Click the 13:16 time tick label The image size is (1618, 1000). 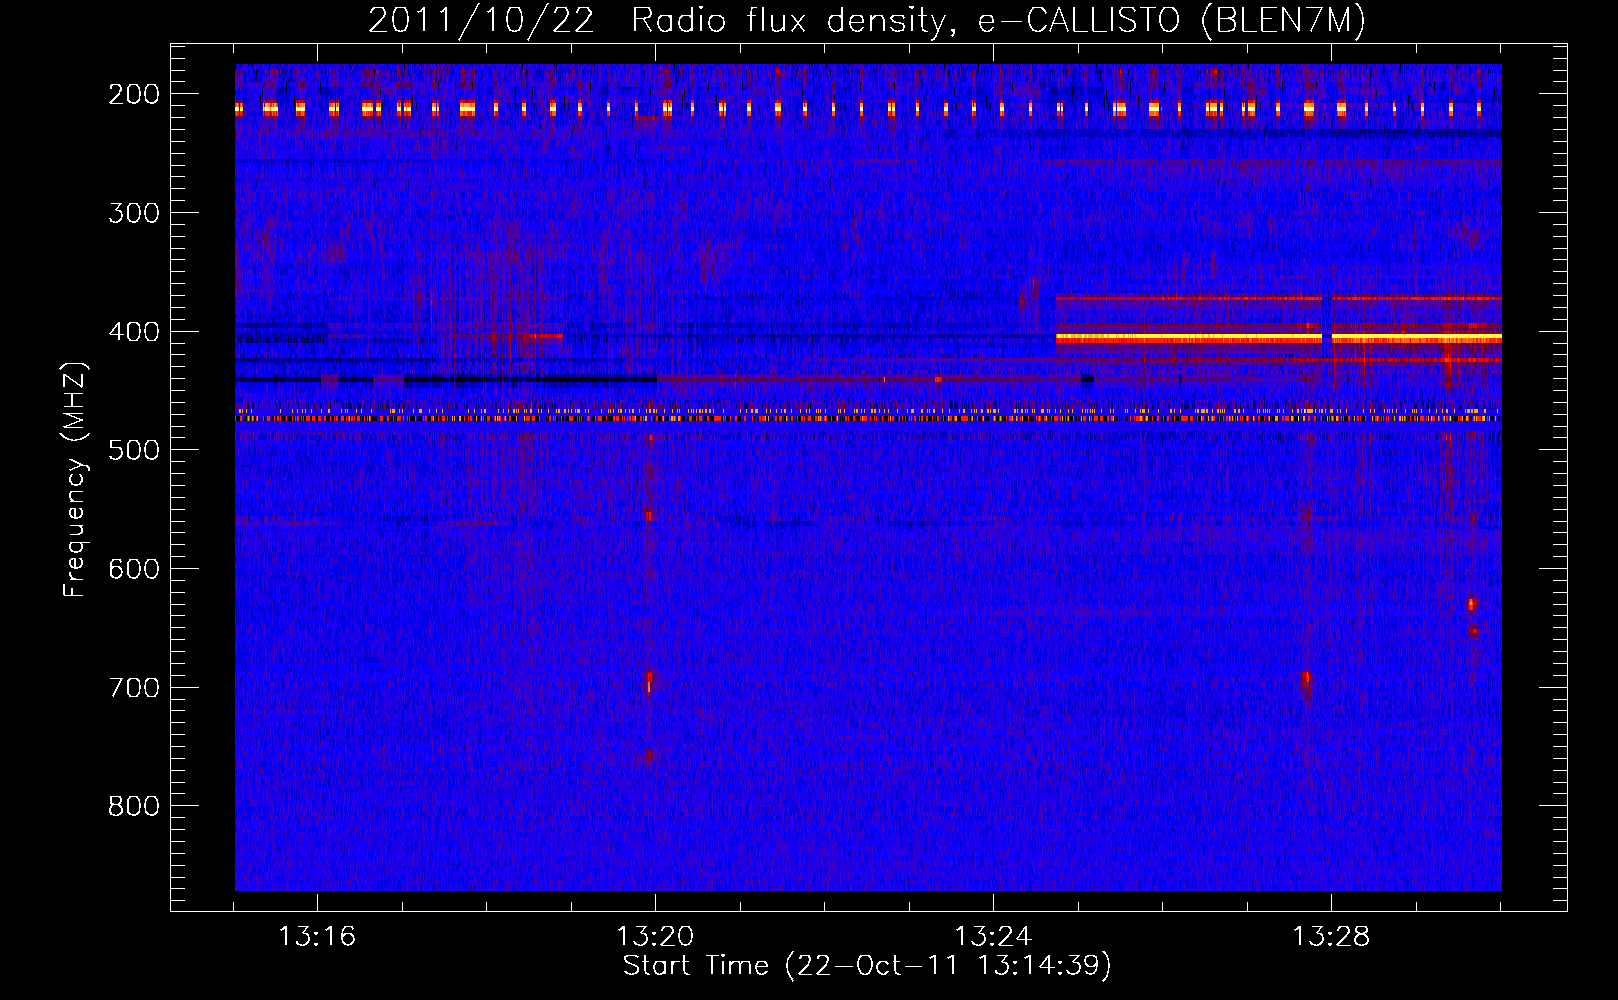point(317,937)
